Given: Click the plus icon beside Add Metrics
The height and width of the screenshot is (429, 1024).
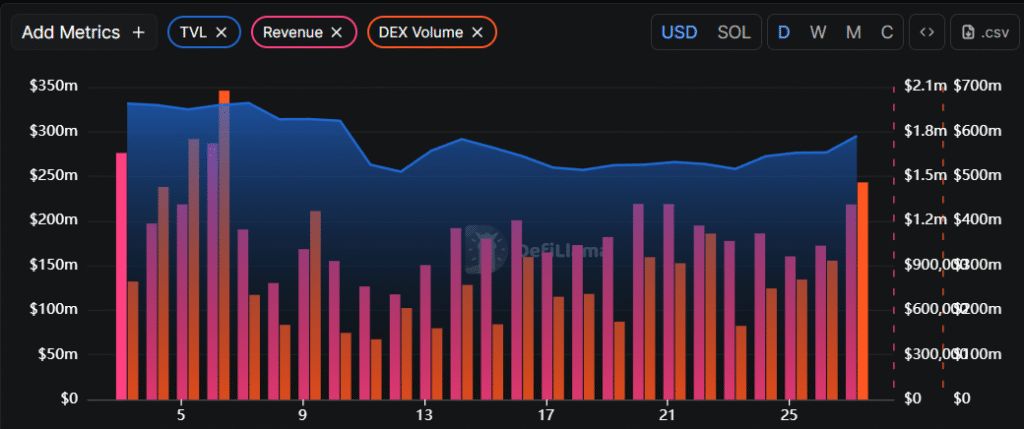Looking at the screenshot, I should tap(138, 32).
